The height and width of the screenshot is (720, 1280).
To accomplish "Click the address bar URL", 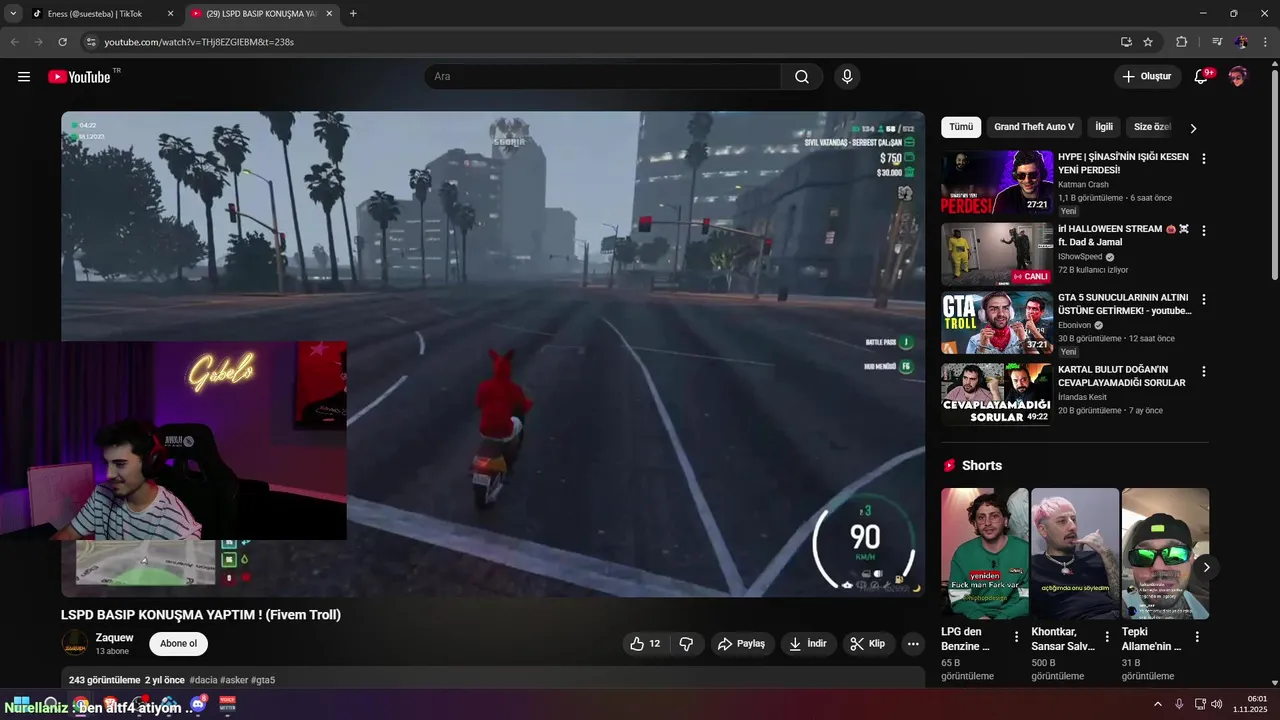I will pos(199,42).
